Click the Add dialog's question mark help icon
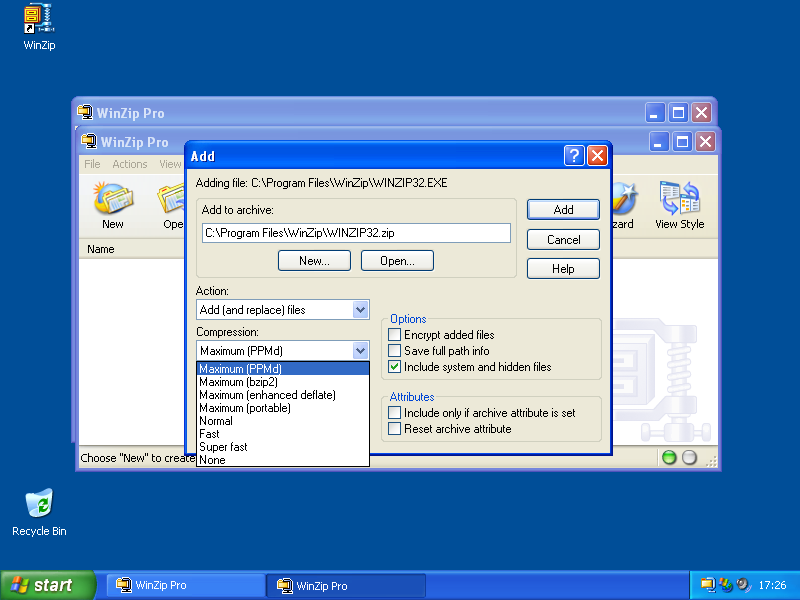This screenshot has height=600, width=800. click(573, 156)
